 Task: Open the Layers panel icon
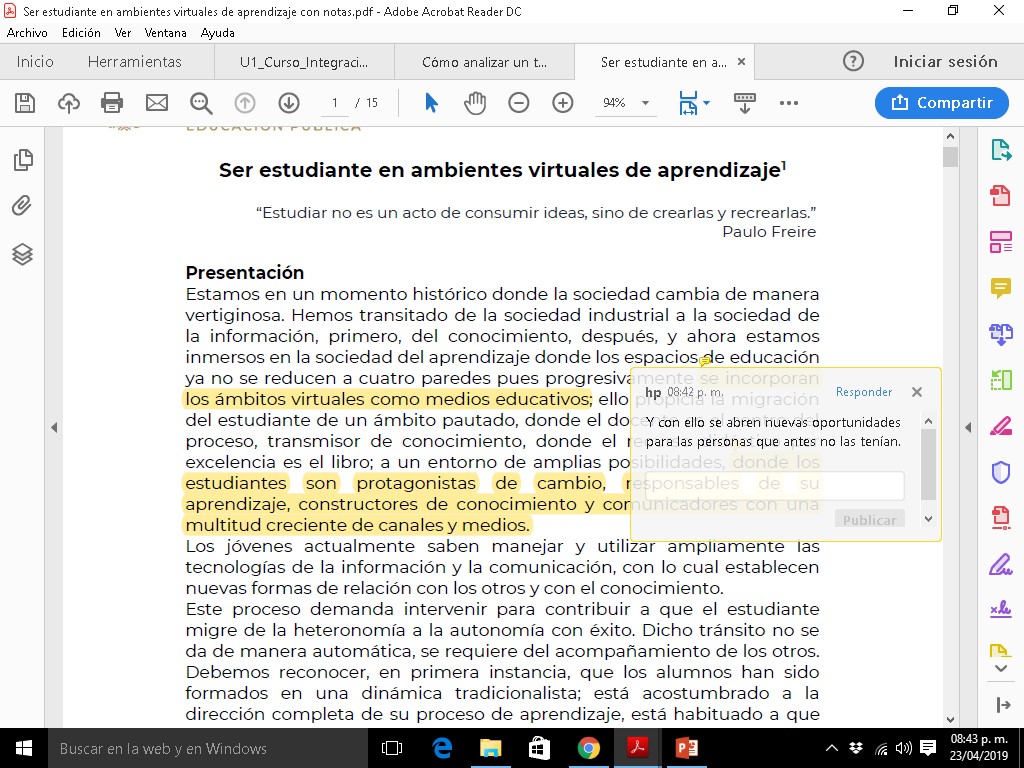[22, 254]
